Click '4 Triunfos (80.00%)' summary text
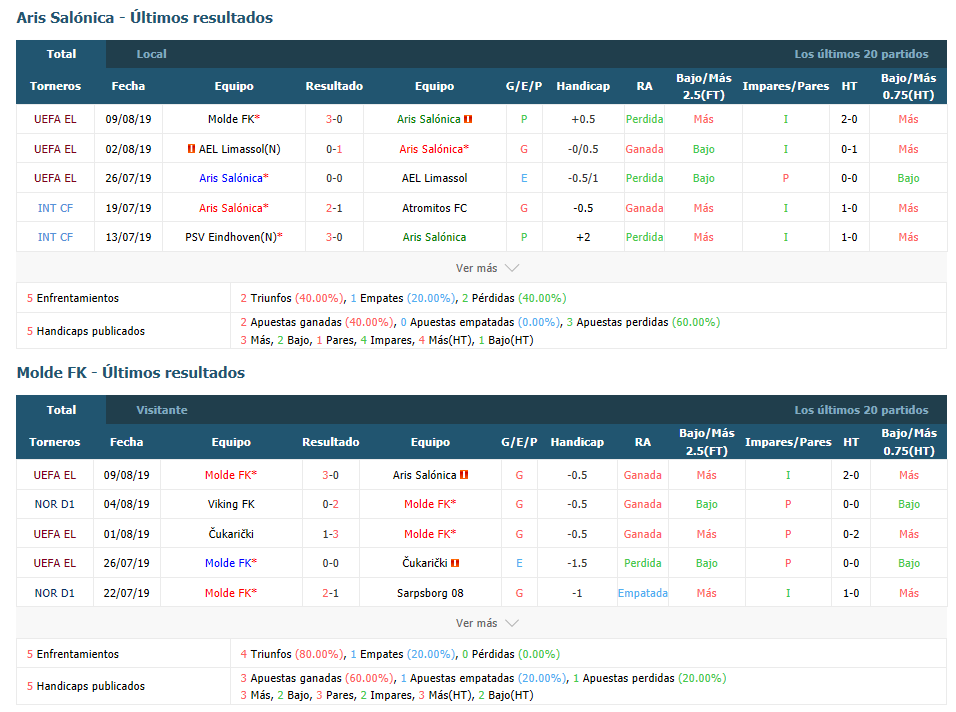956x712 pixels. click(x=292, y=654)
